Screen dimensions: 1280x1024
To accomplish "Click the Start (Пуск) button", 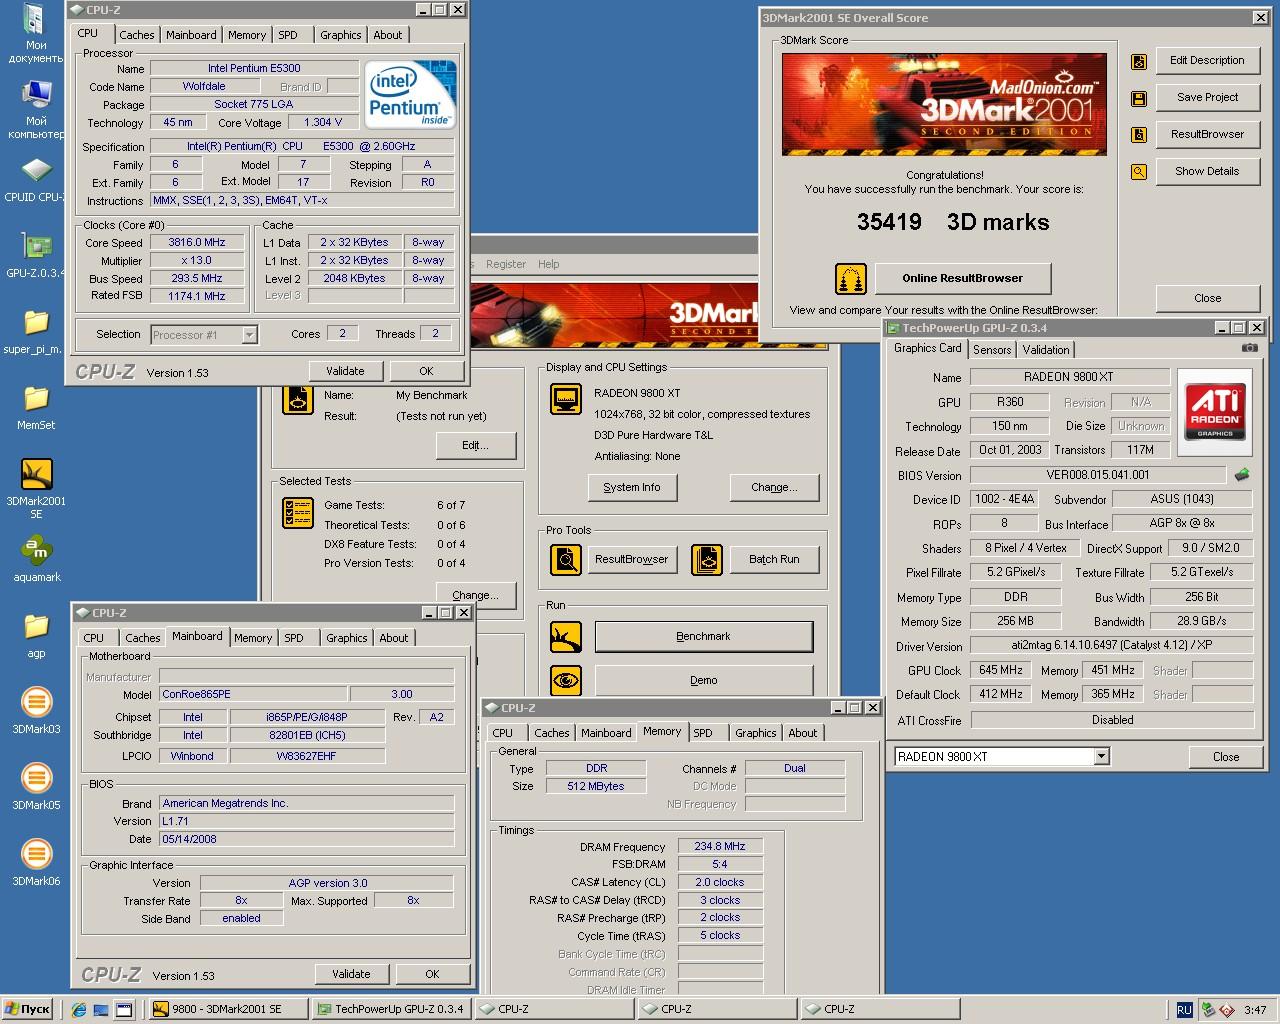I will point(27,1009).
